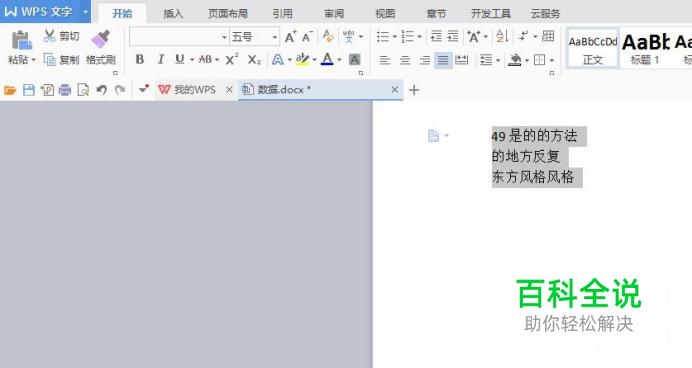The width and height of the screenshot is (692, 368).
Task: Switch to the 插入 ribbon tab
Action: point(173,14)
